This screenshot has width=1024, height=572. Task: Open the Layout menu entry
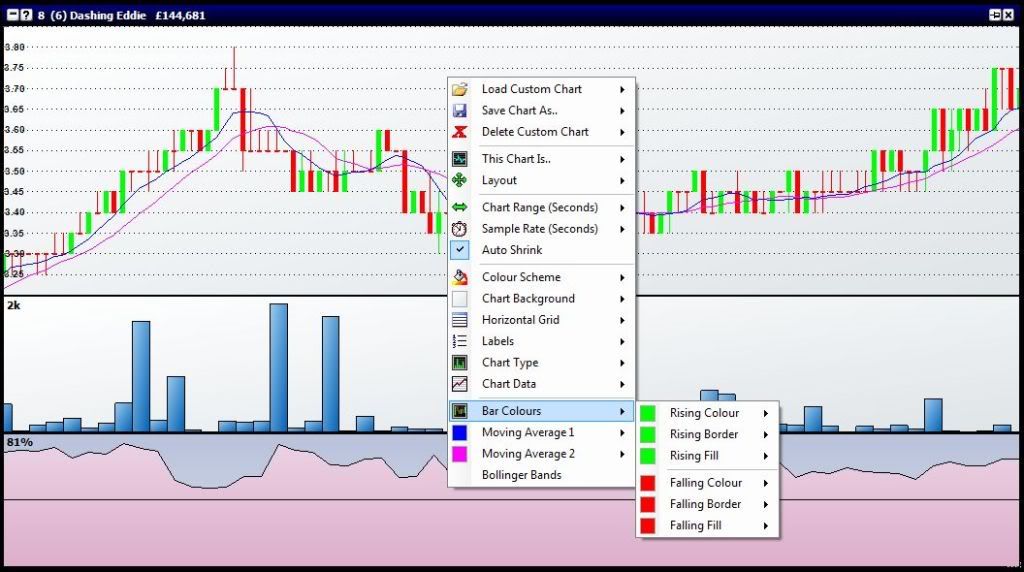click(x=541, y=180)
